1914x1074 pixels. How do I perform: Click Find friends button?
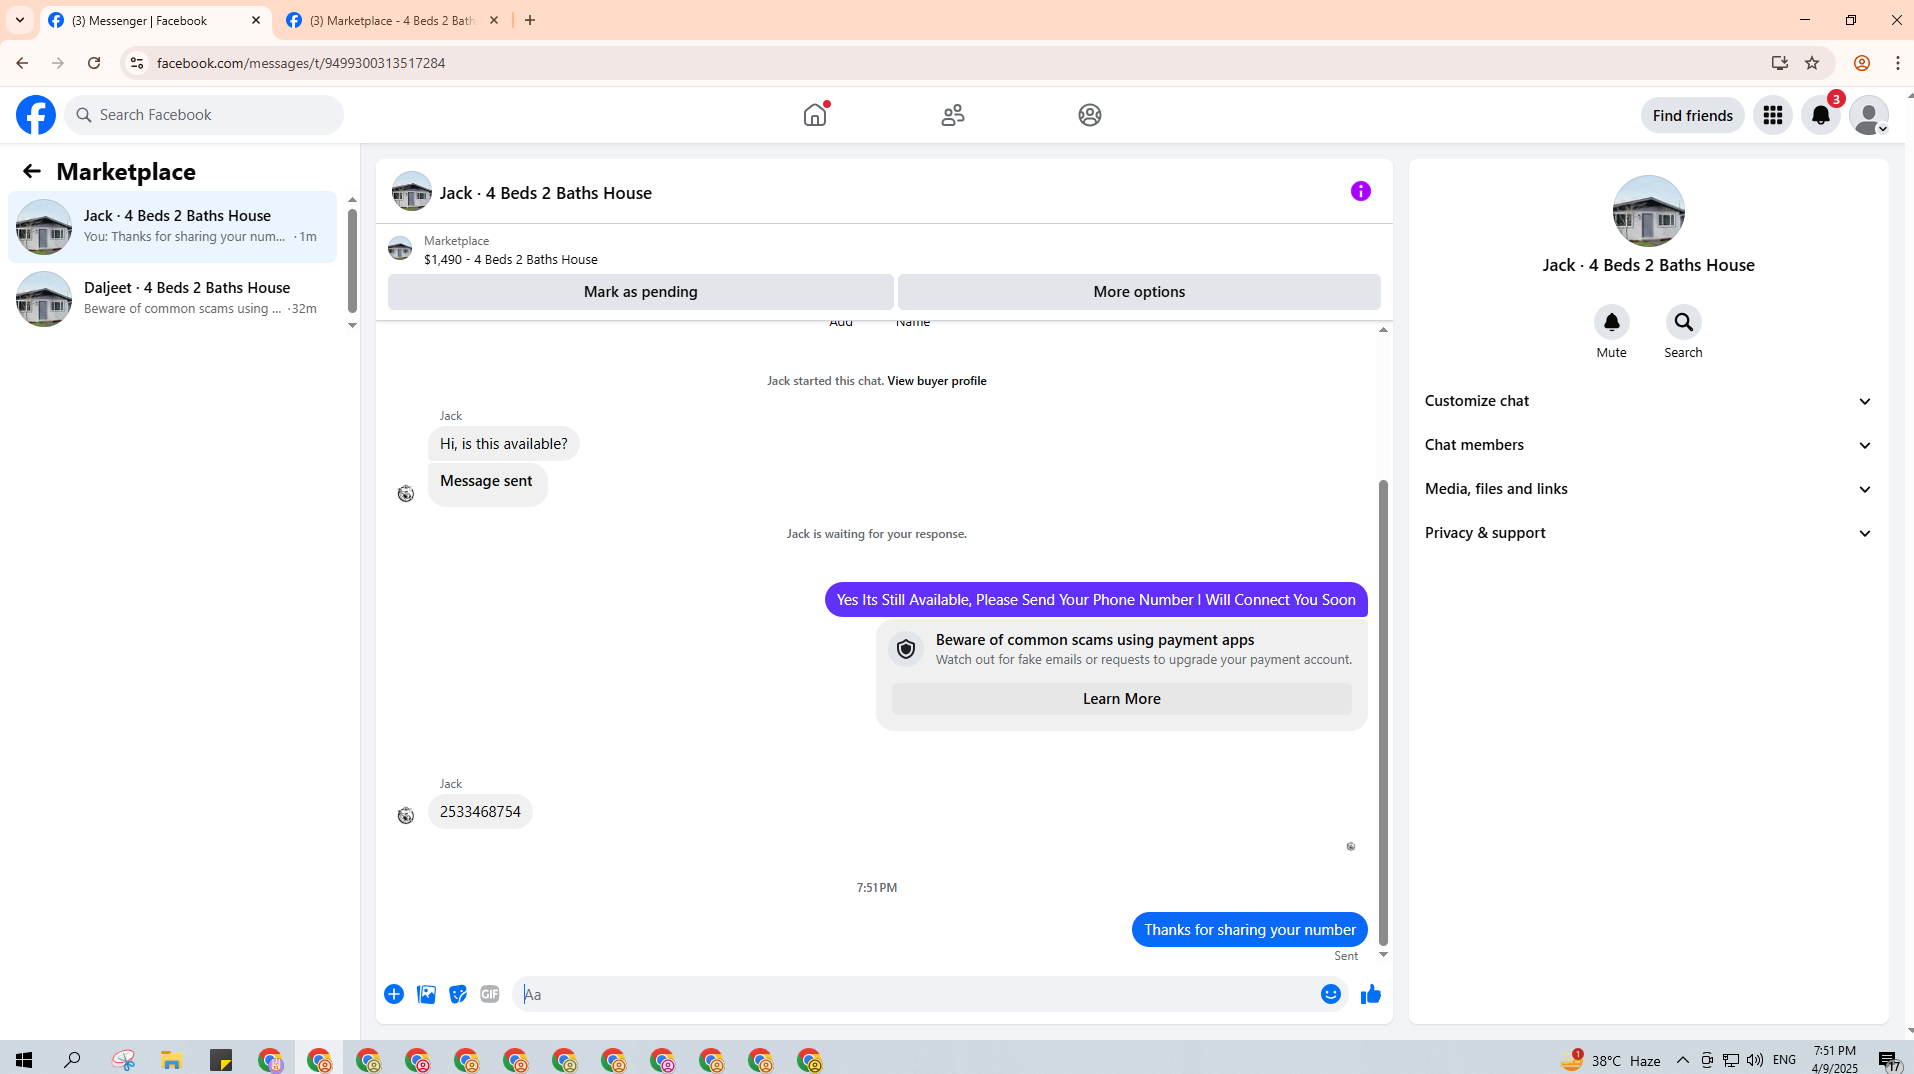[x=1692, y=115]
